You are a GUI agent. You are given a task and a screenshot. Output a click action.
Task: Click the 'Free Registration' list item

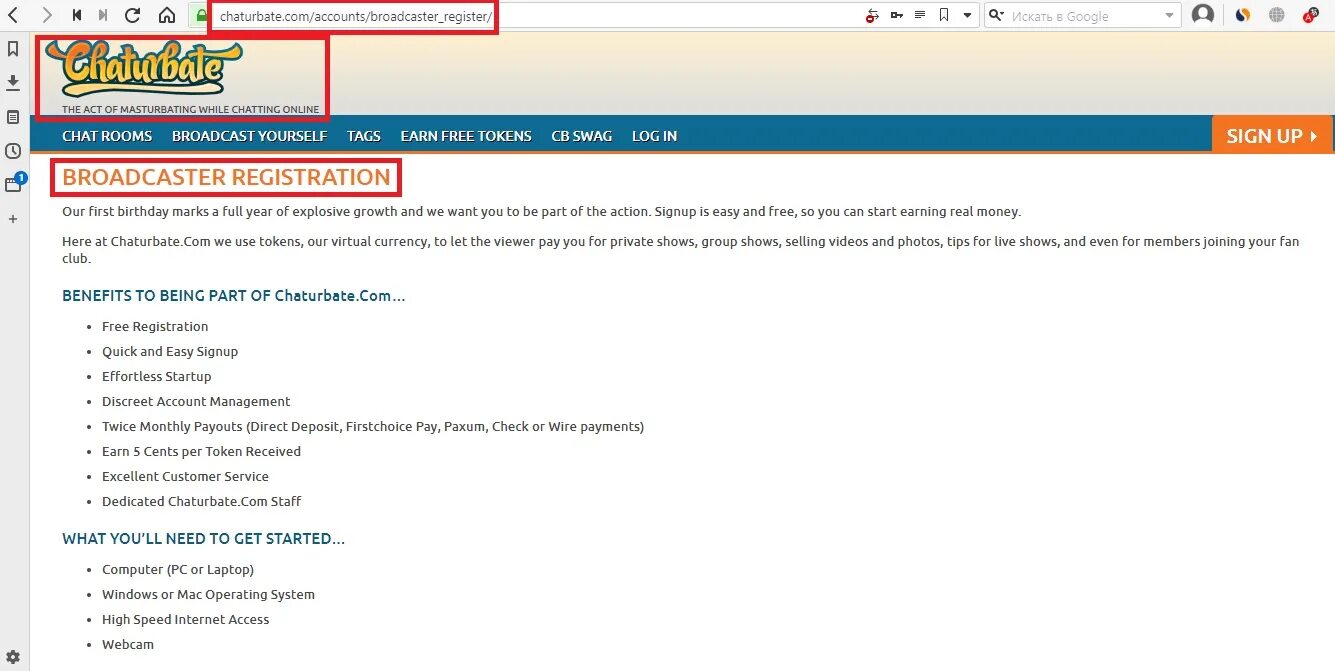[x=155, y=327]
